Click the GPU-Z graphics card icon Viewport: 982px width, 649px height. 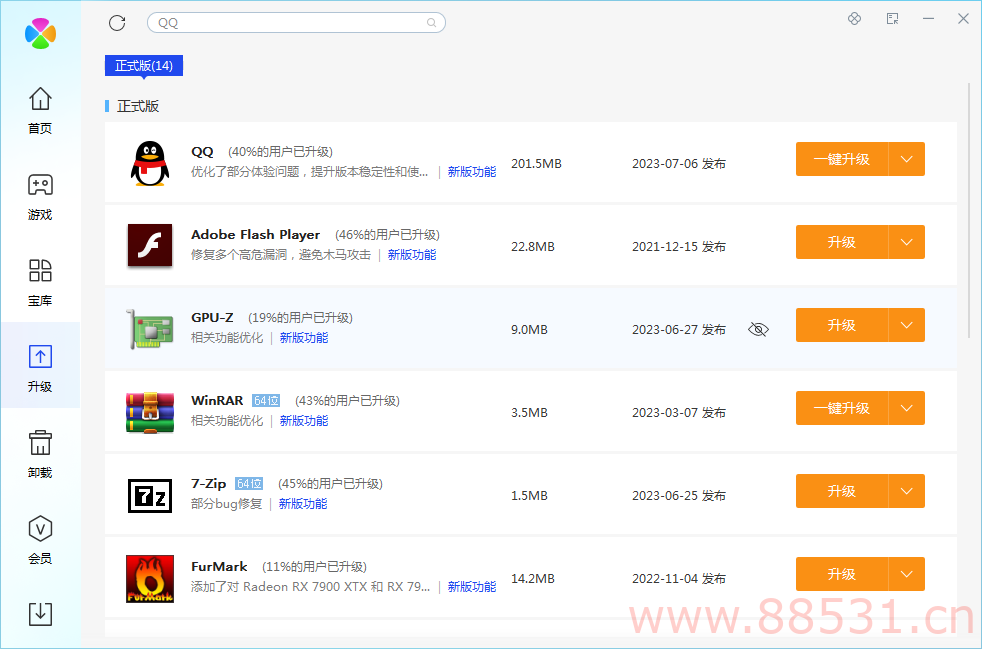pos(150,329)
